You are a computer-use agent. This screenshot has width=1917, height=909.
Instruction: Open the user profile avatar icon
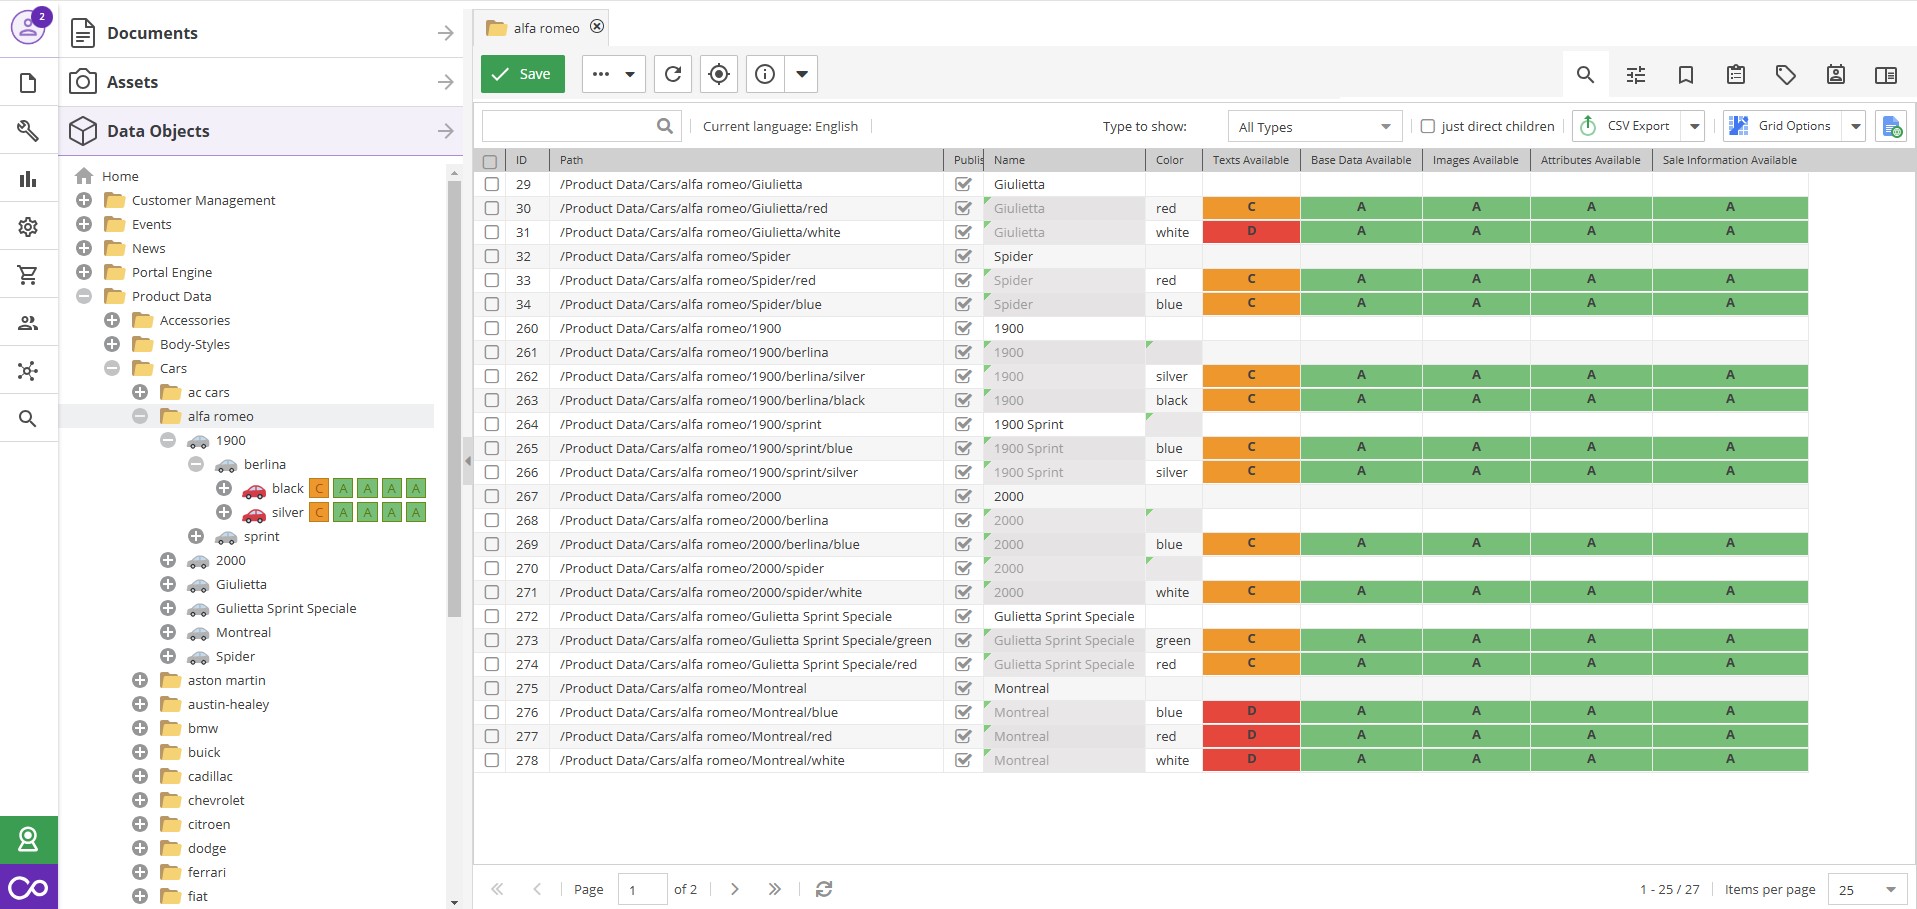(28, 28)
